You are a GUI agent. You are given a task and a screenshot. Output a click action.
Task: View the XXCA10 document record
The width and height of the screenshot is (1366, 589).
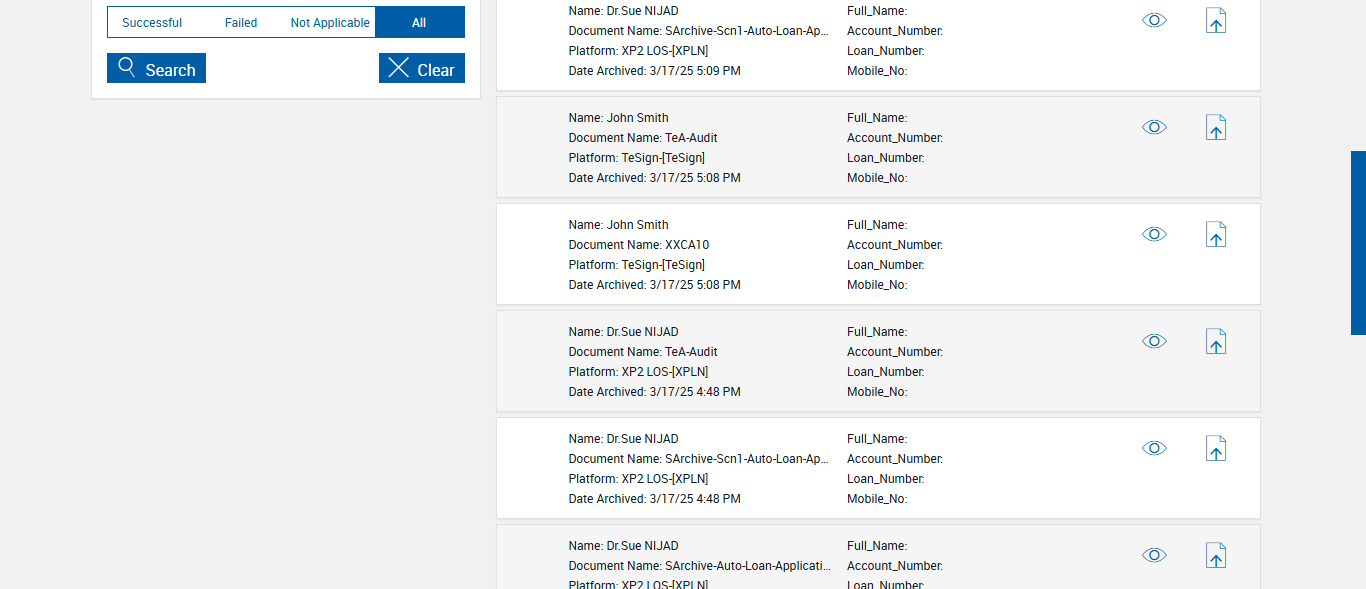[x=1154, y=234]
